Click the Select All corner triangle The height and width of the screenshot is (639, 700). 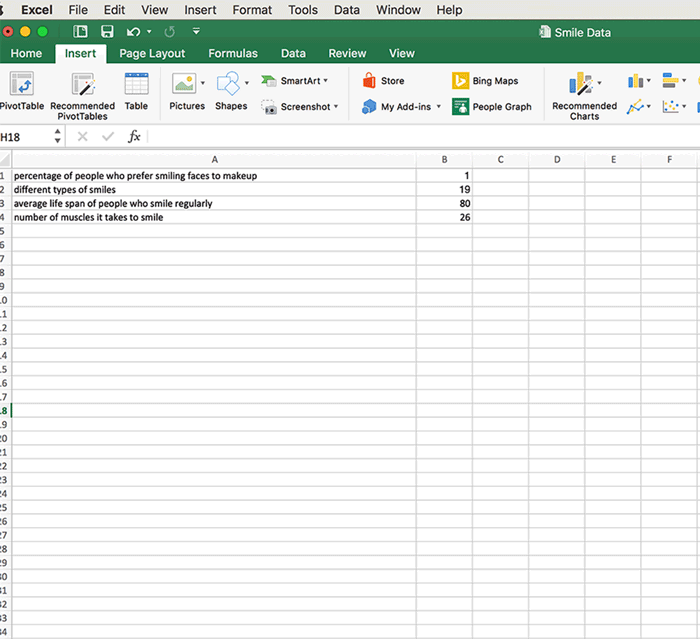click(5, 159)
